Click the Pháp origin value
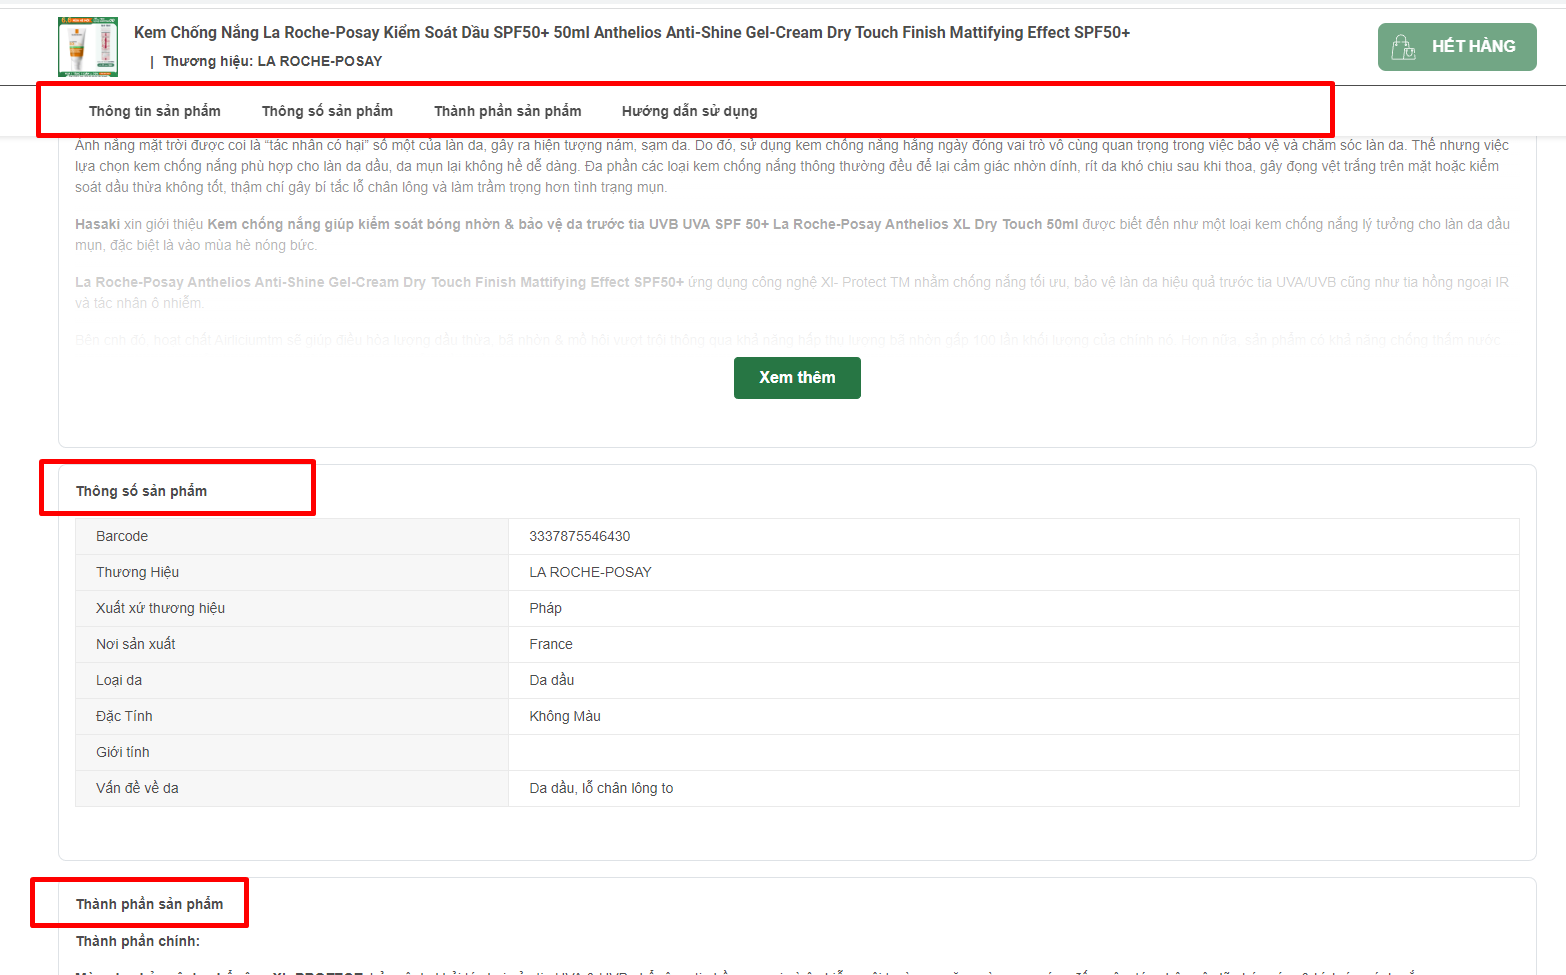 pos(546,608)
